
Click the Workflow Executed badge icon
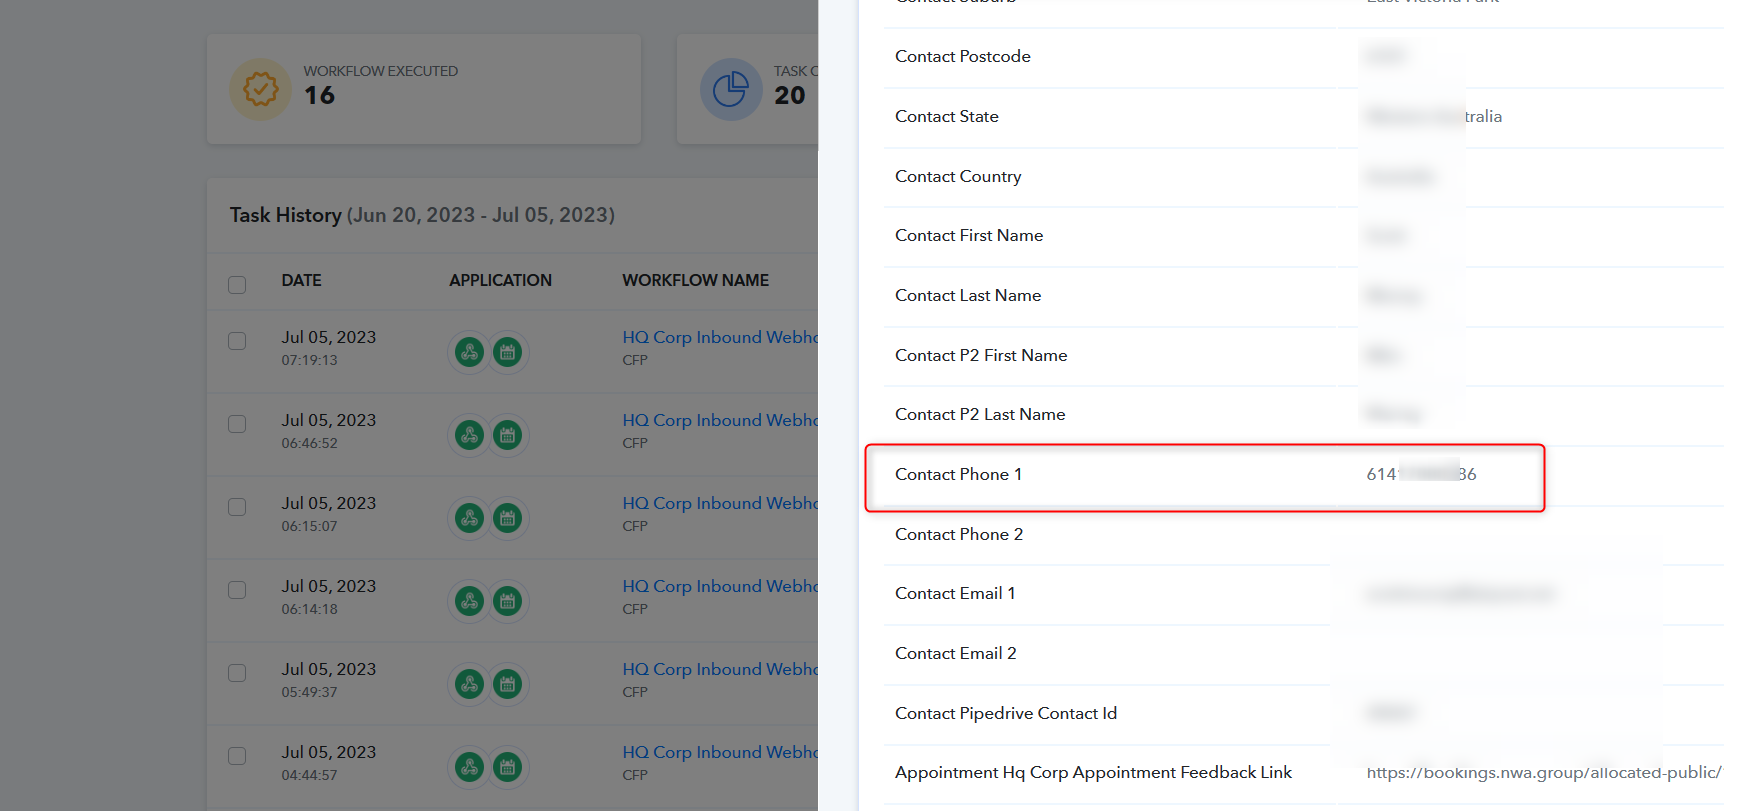click(261, 89)
